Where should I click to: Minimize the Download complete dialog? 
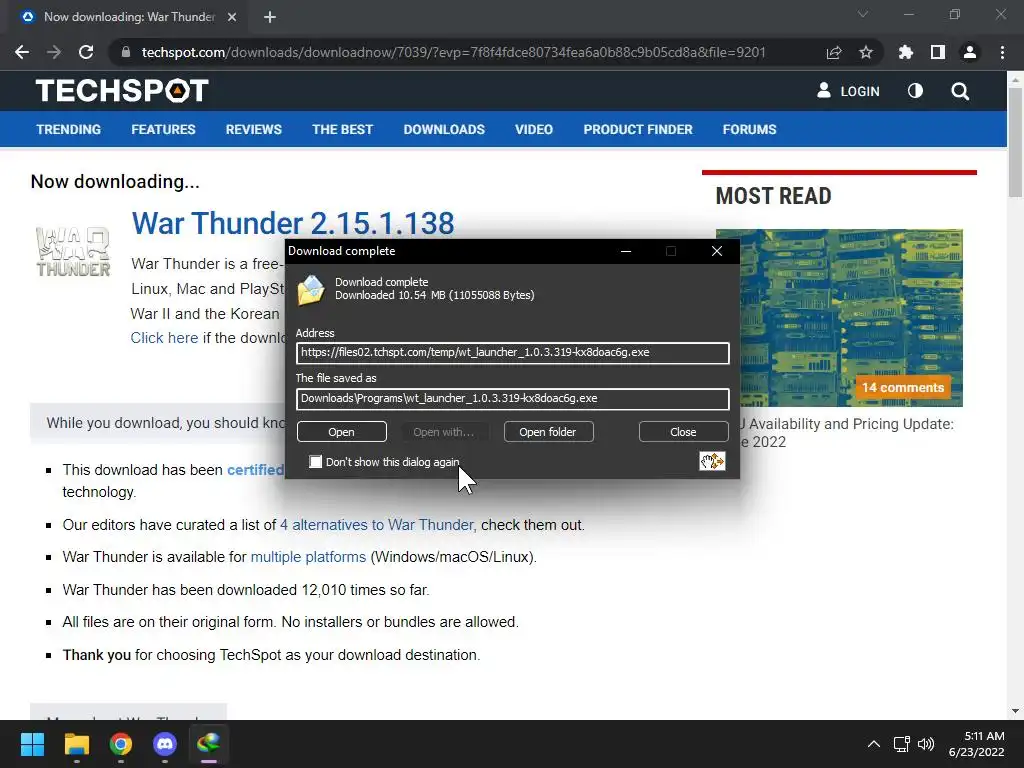click(x=626, y=251)
